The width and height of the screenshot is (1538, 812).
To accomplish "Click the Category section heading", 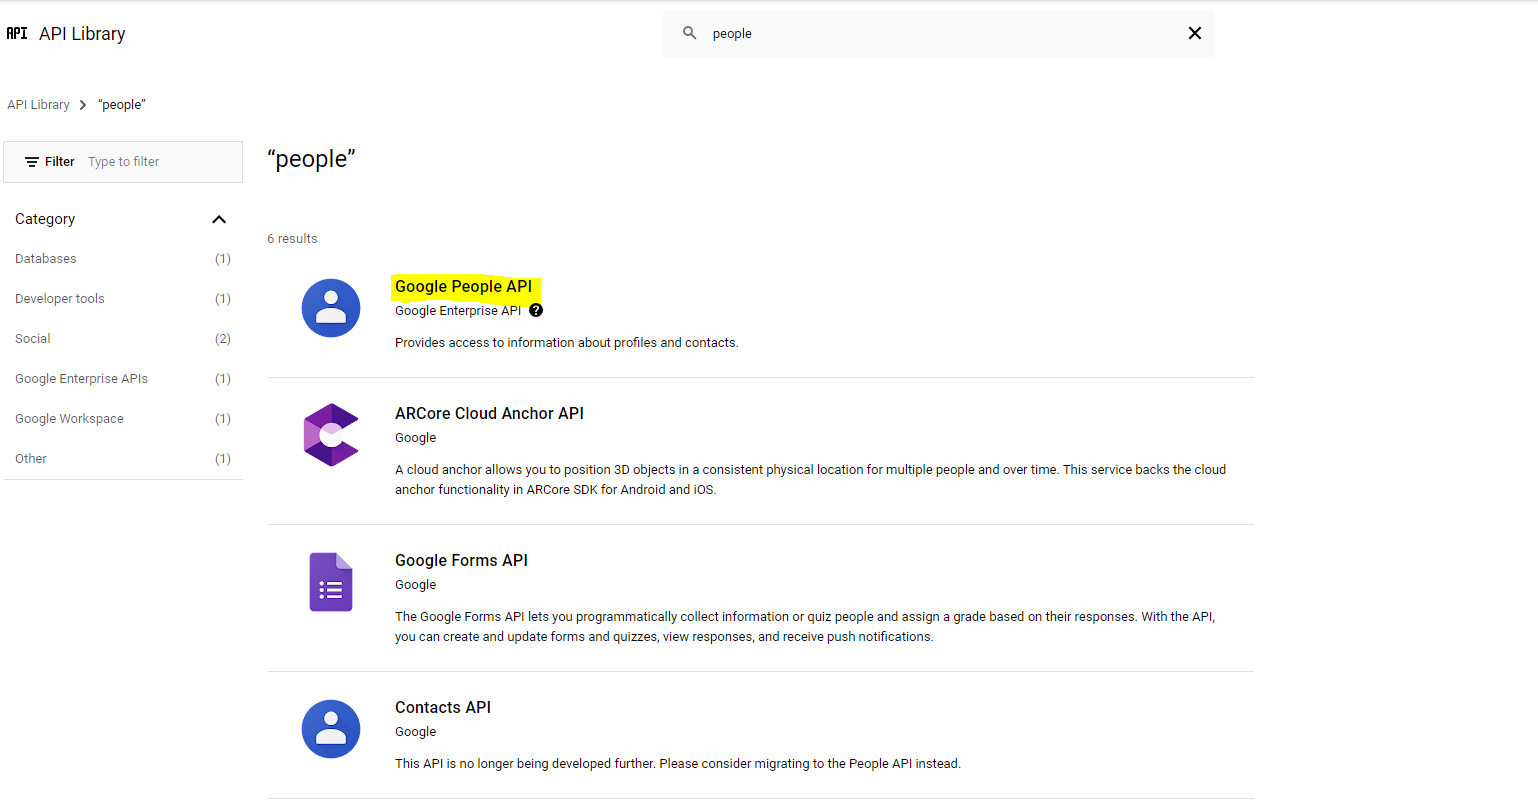I will (x=45, y=219).
